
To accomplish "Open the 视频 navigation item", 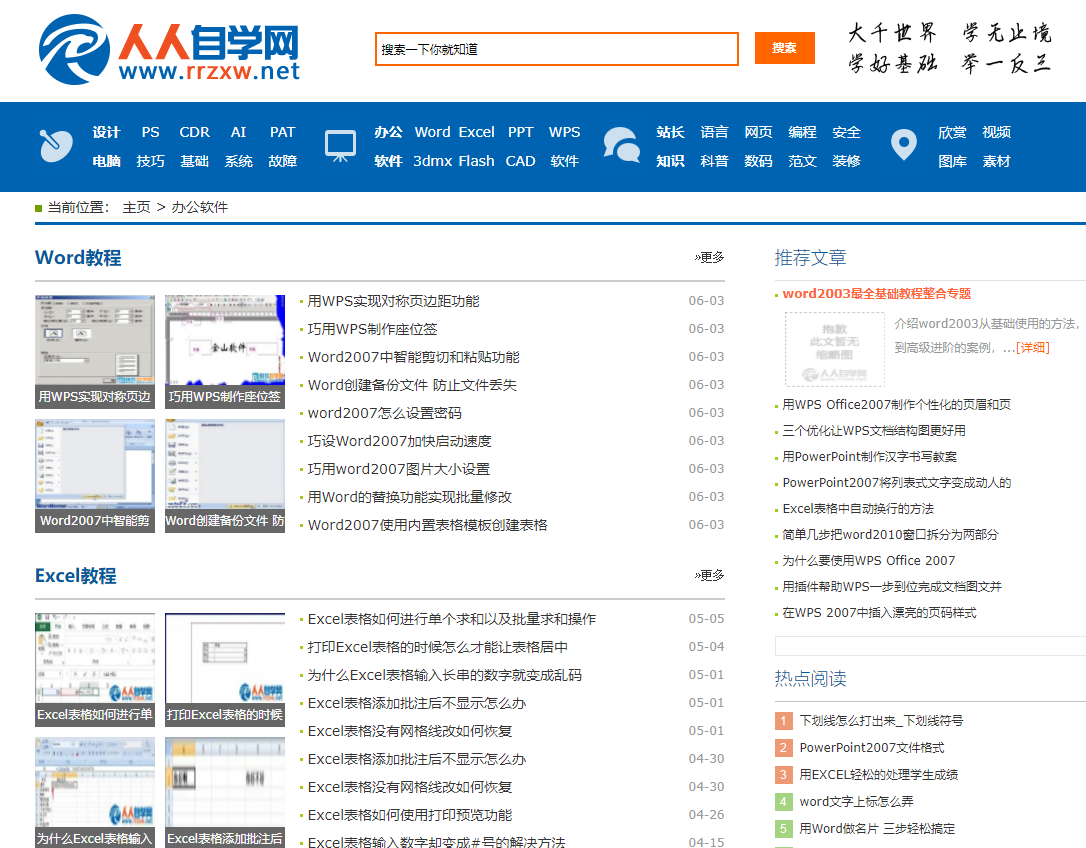I will (x=996, y=132).
